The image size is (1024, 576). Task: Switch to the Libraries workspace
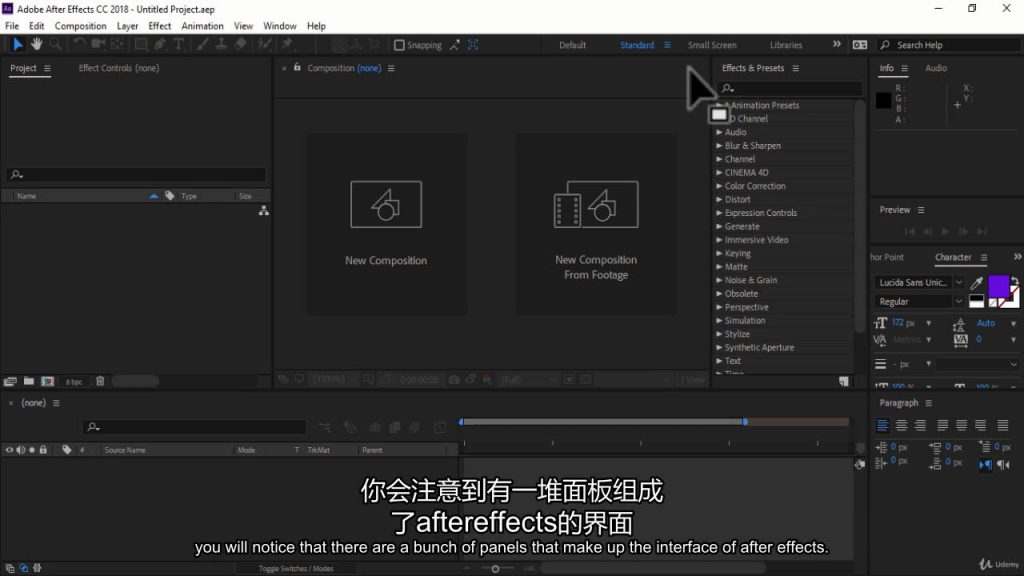coord(786,45)
